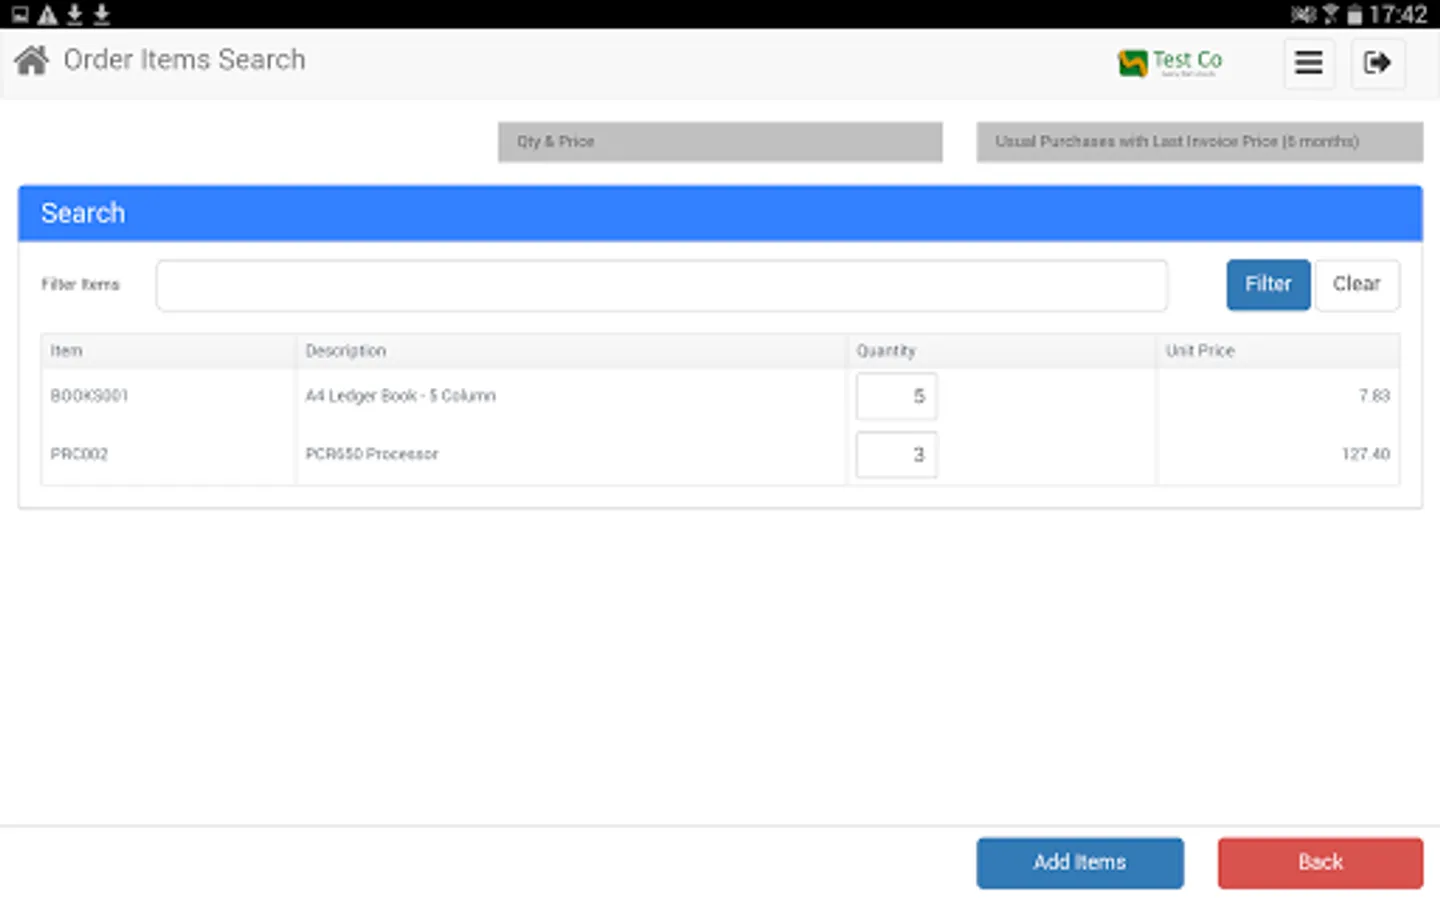Image resolution: width=1440 pixels, height=900 pixels.
Task: Click the Home icon in the header
Action: (x=30, y=60)
